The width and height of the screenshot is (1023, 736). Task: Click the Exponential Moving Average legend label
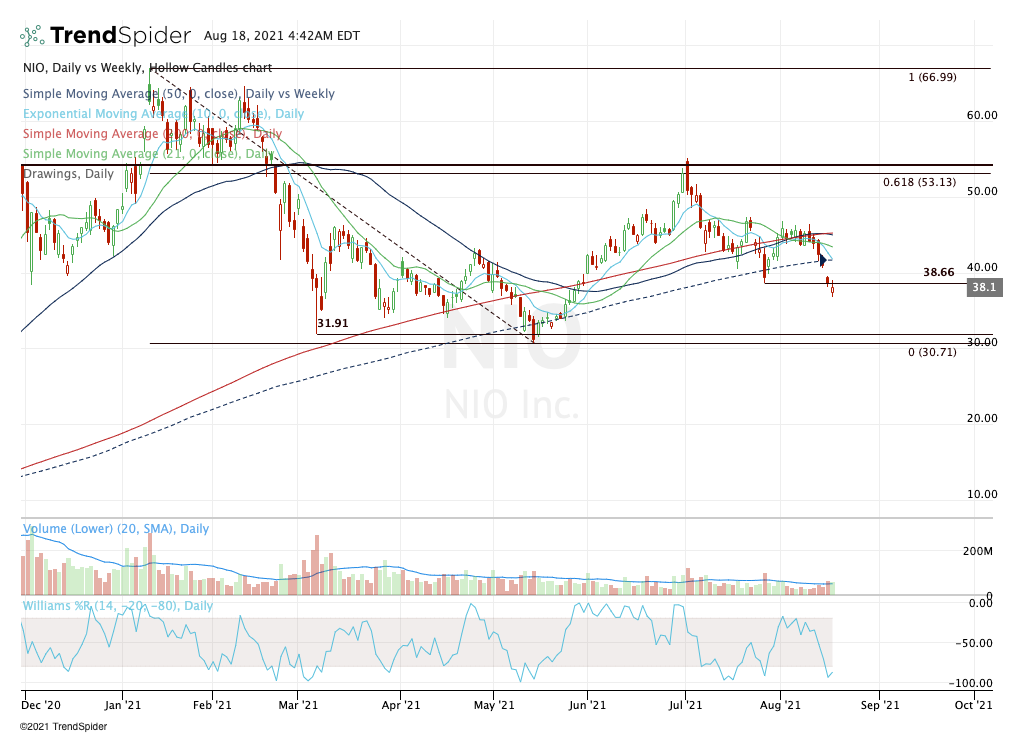click(164, 114)
